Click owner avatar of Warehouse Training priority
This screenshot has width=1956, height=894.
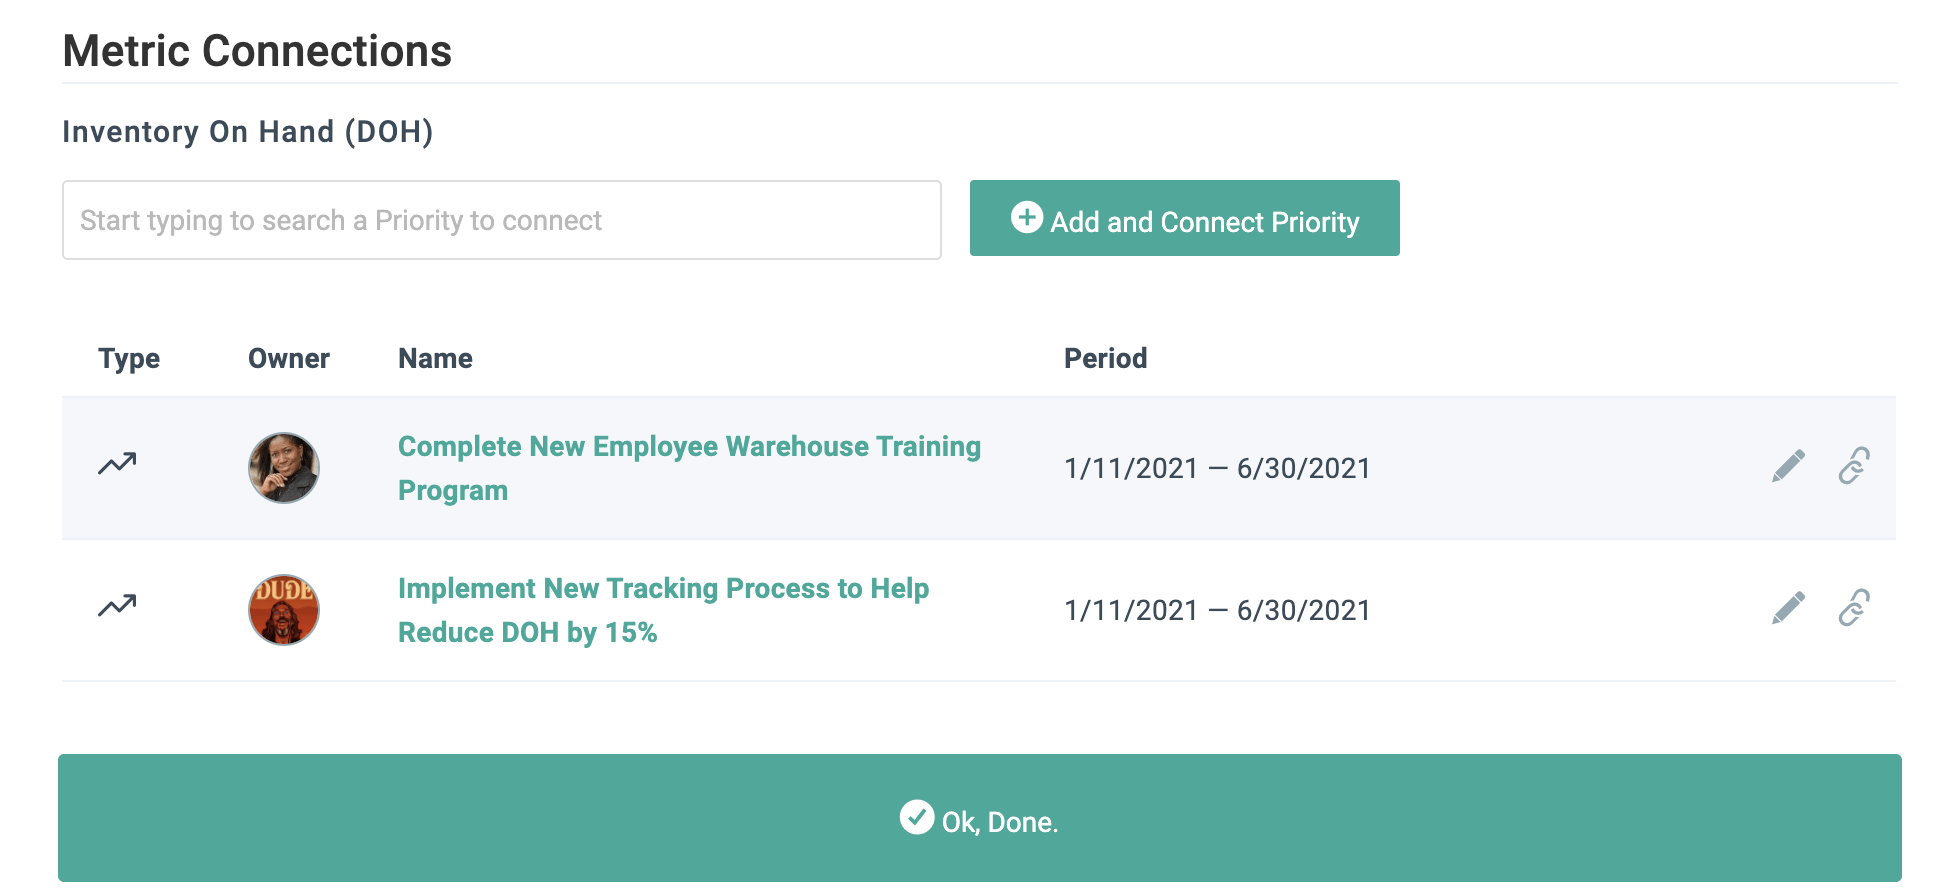[284, 468]
